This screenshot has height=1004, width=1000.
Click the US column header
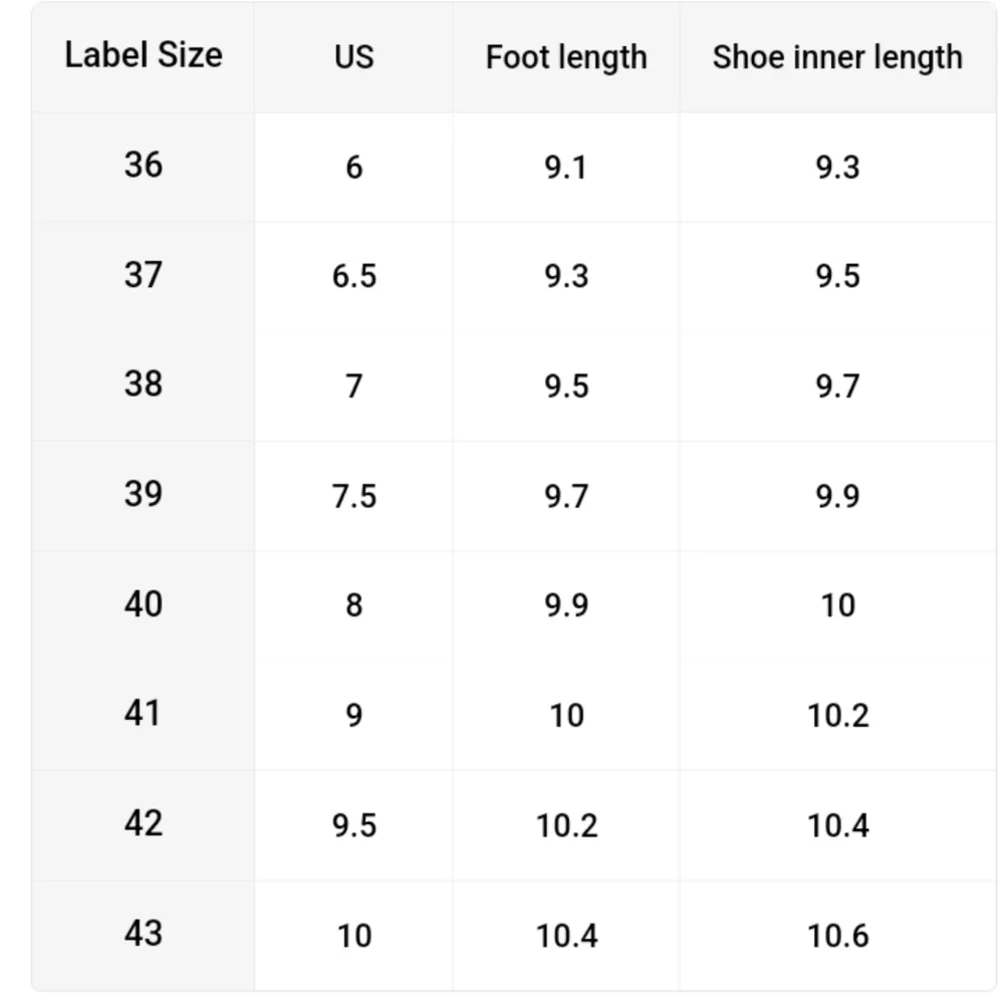pyautogui.click(x=353, y=57)
